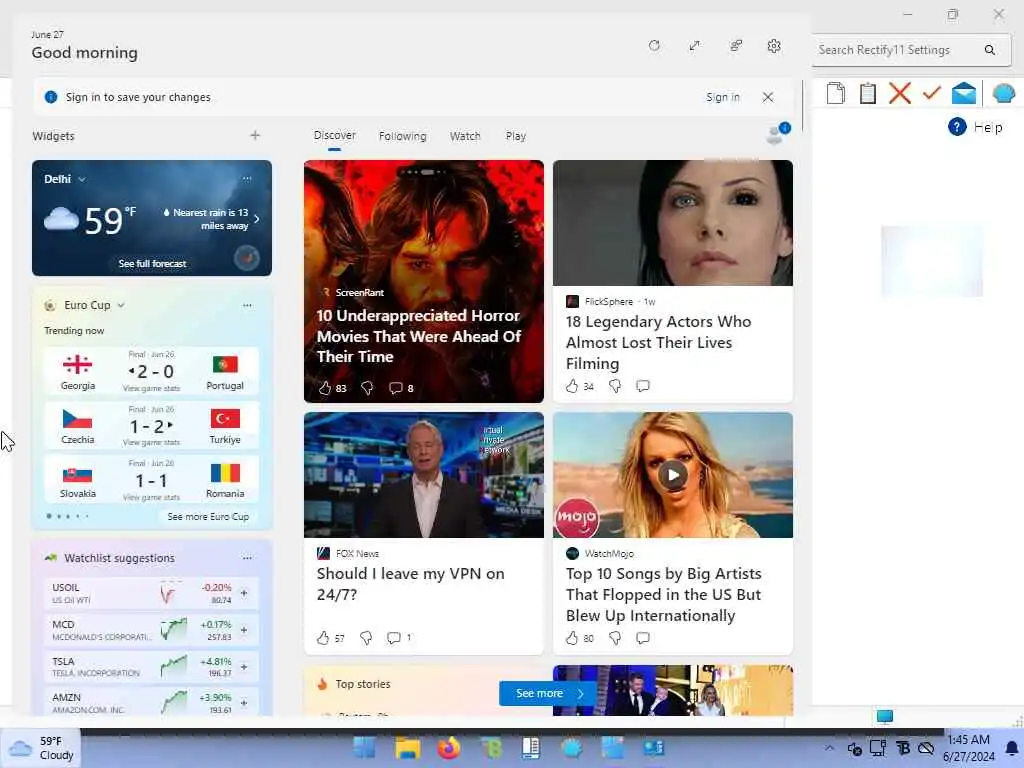Image resolution: width=1024 pixels, height=768 pixels.
Task: Add TSLA to watchlist
Action: (x=244, y=667)
